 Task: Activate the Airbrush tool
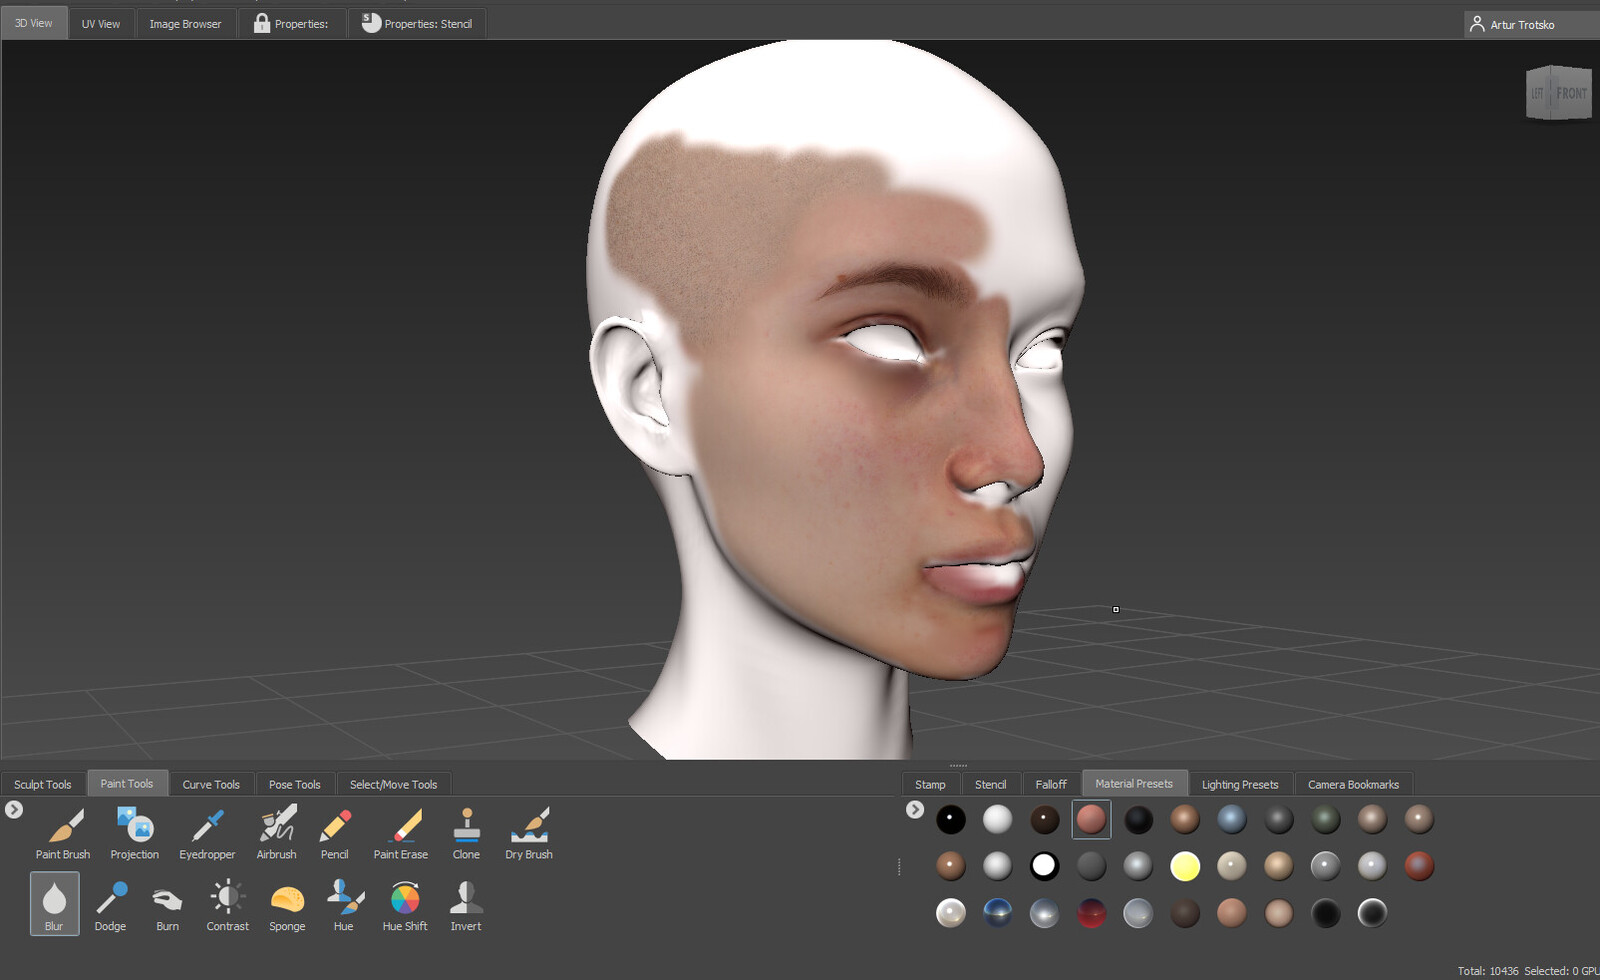tap(277, 833)
